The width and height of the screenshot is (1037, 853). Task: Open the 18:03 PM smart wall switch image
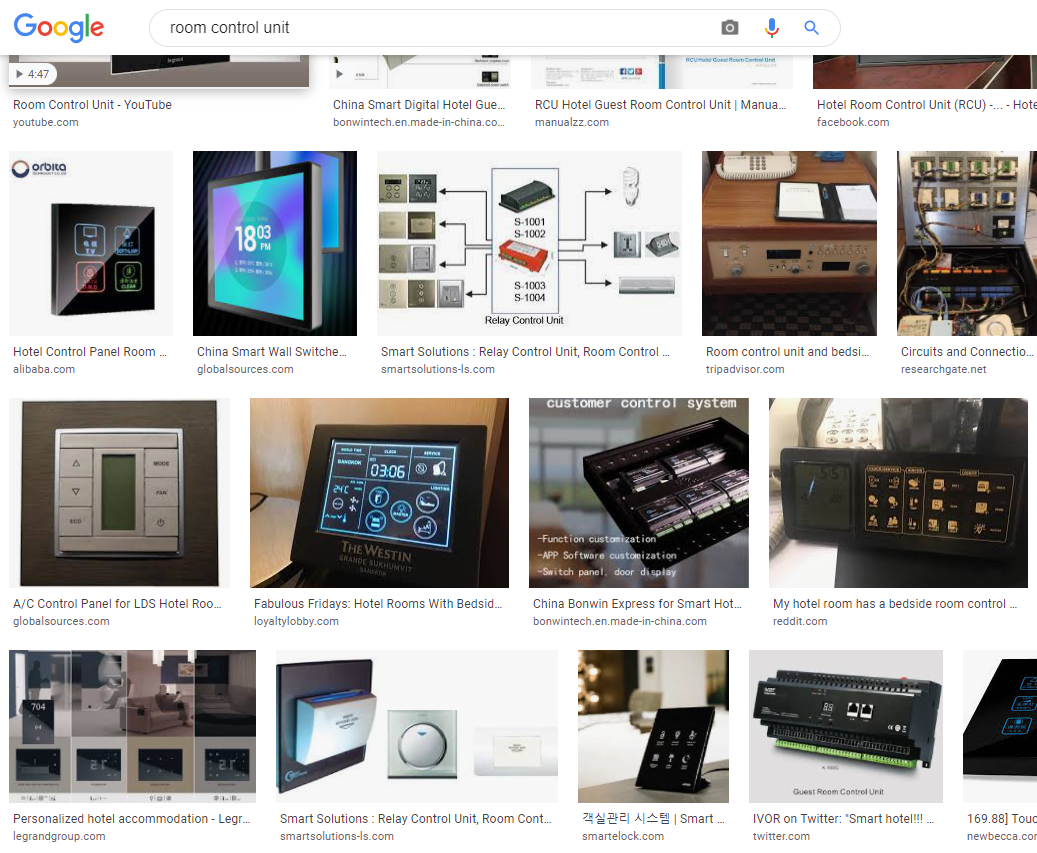point(274,243)
